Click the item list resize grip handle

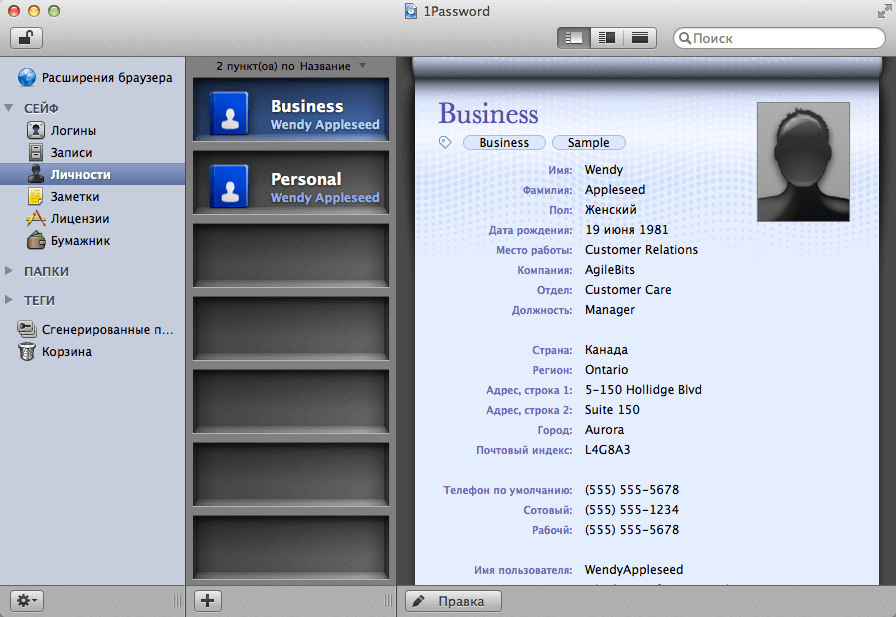pyautogui.click(x=388, y=601)
